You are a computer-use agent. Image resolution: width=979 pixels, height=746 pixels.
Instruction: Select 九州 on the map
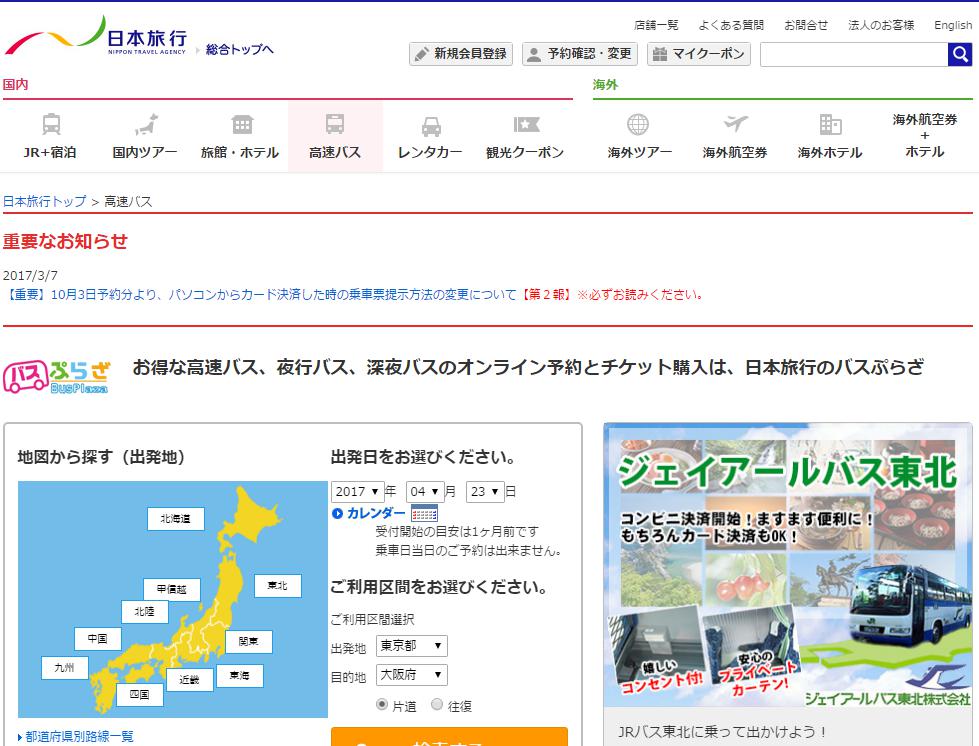[64, 667]
